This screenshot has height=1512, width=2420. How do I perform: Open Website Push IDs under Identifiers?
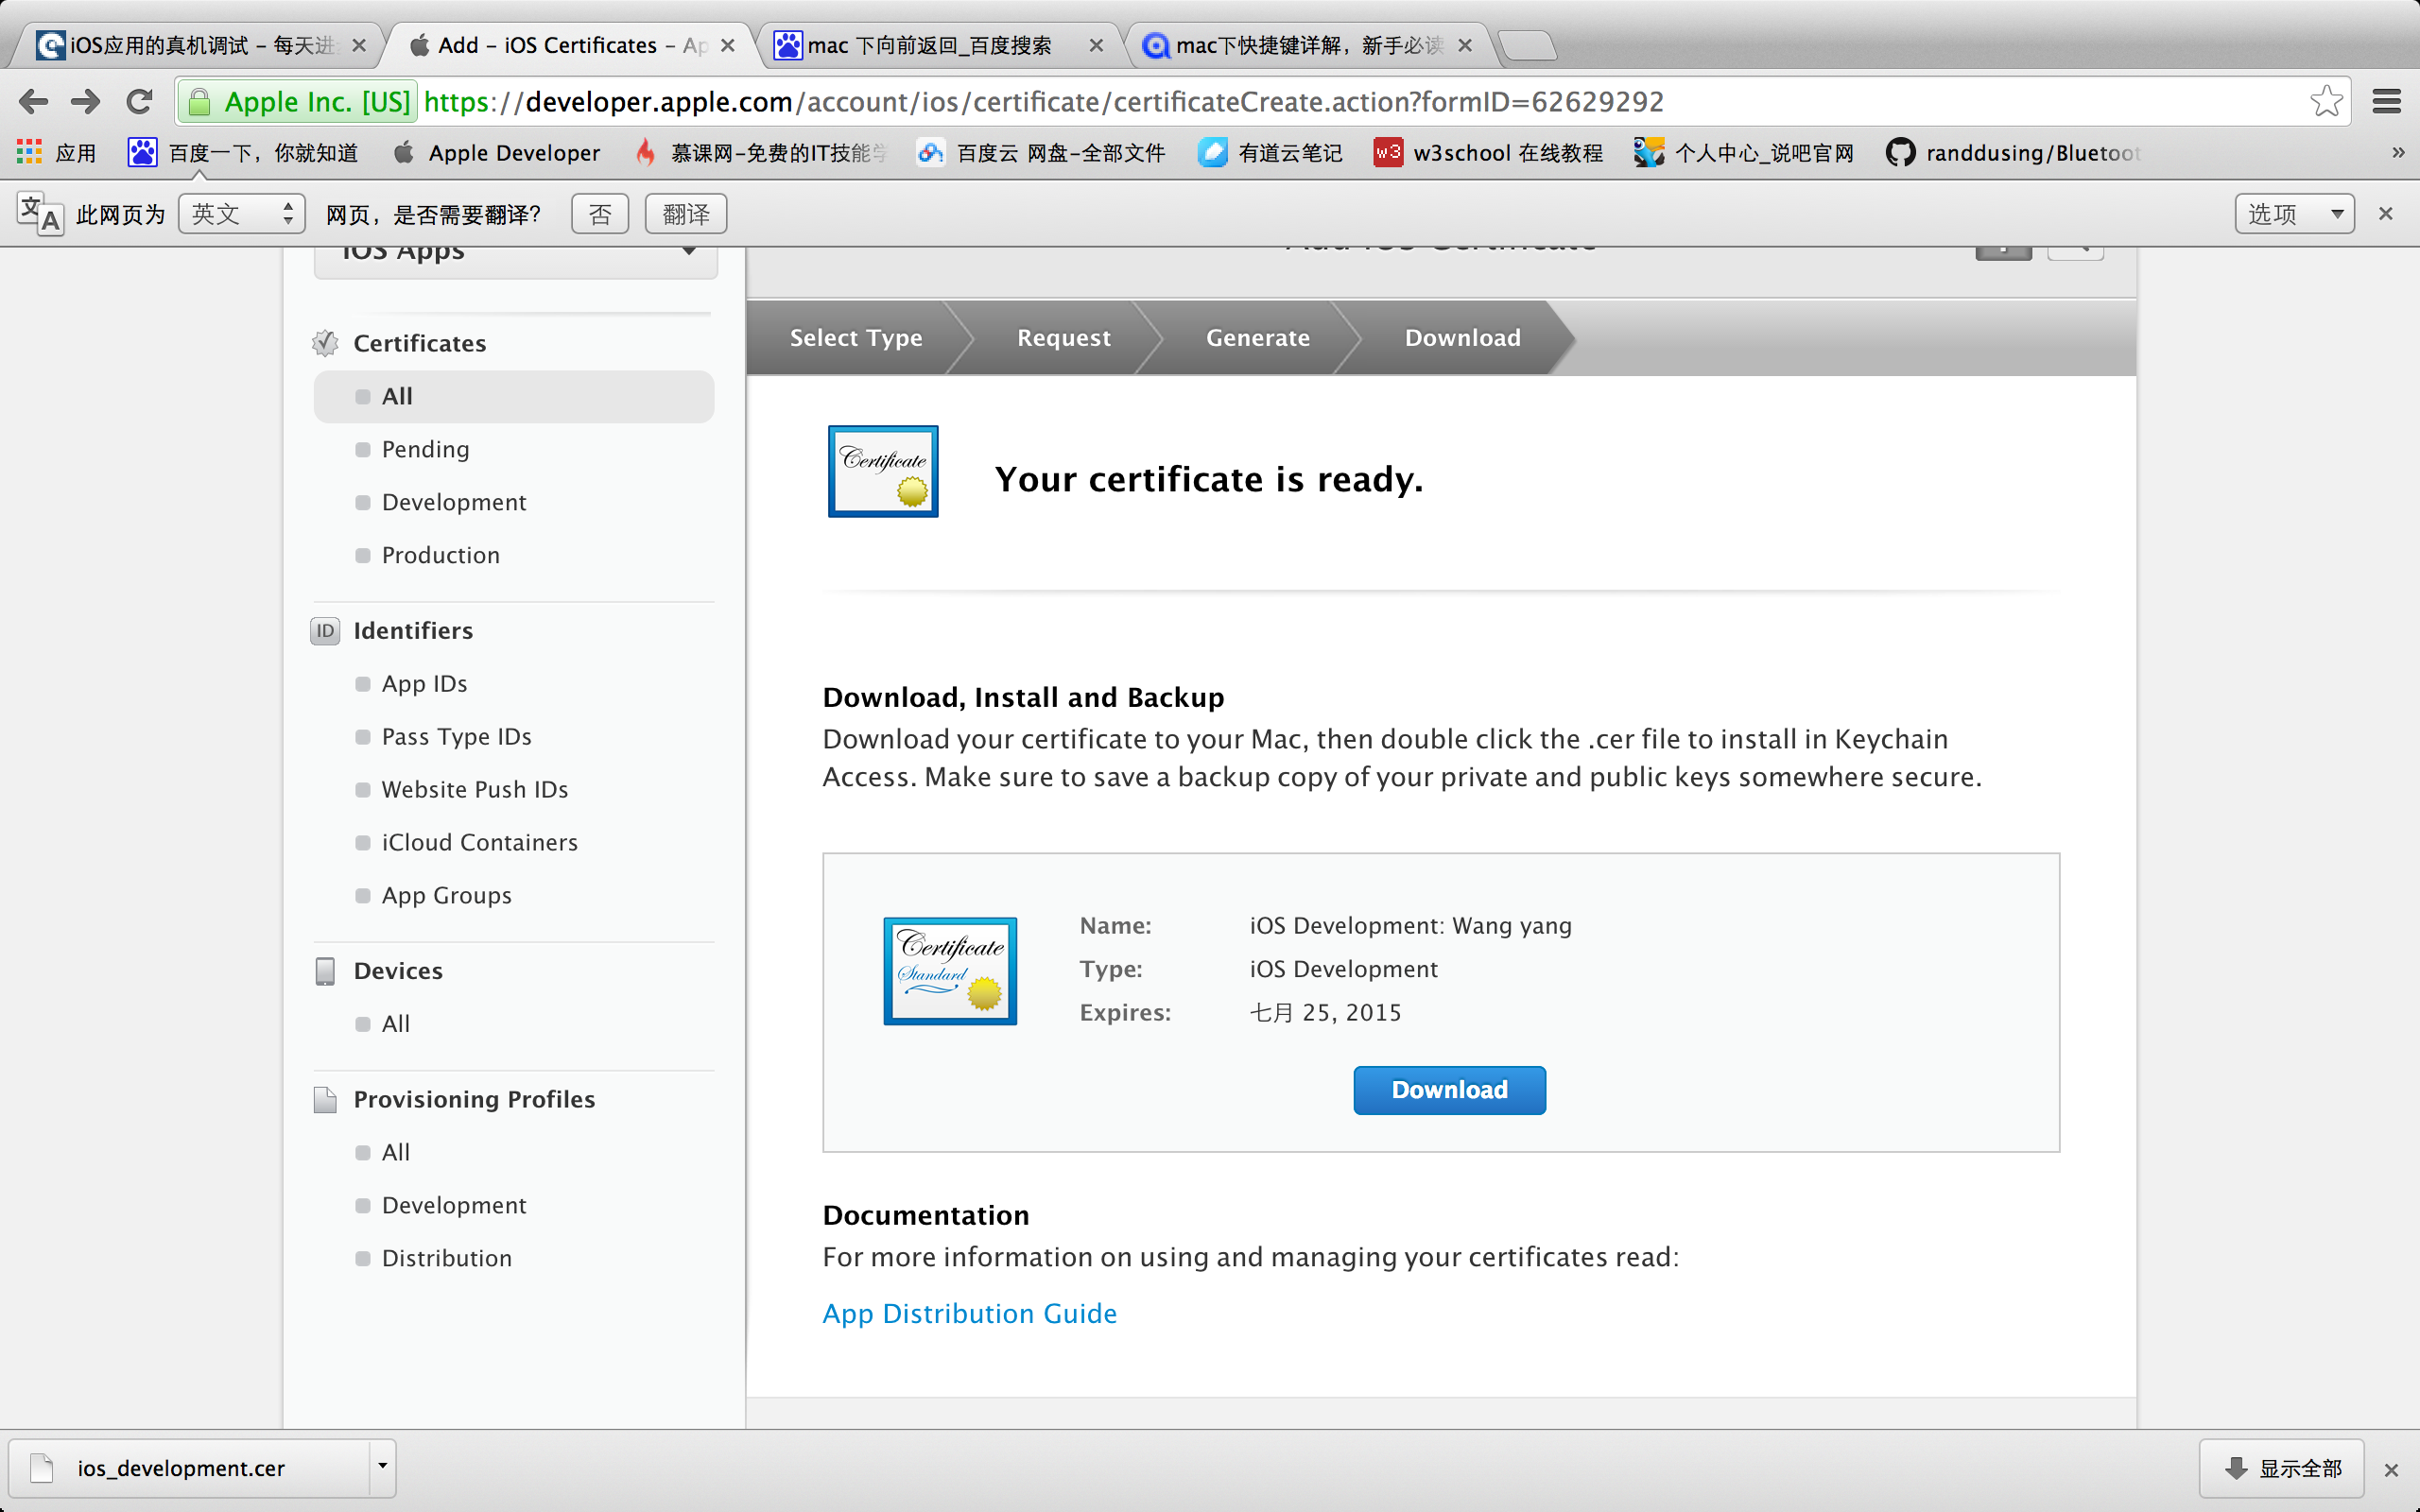[474, 789]
